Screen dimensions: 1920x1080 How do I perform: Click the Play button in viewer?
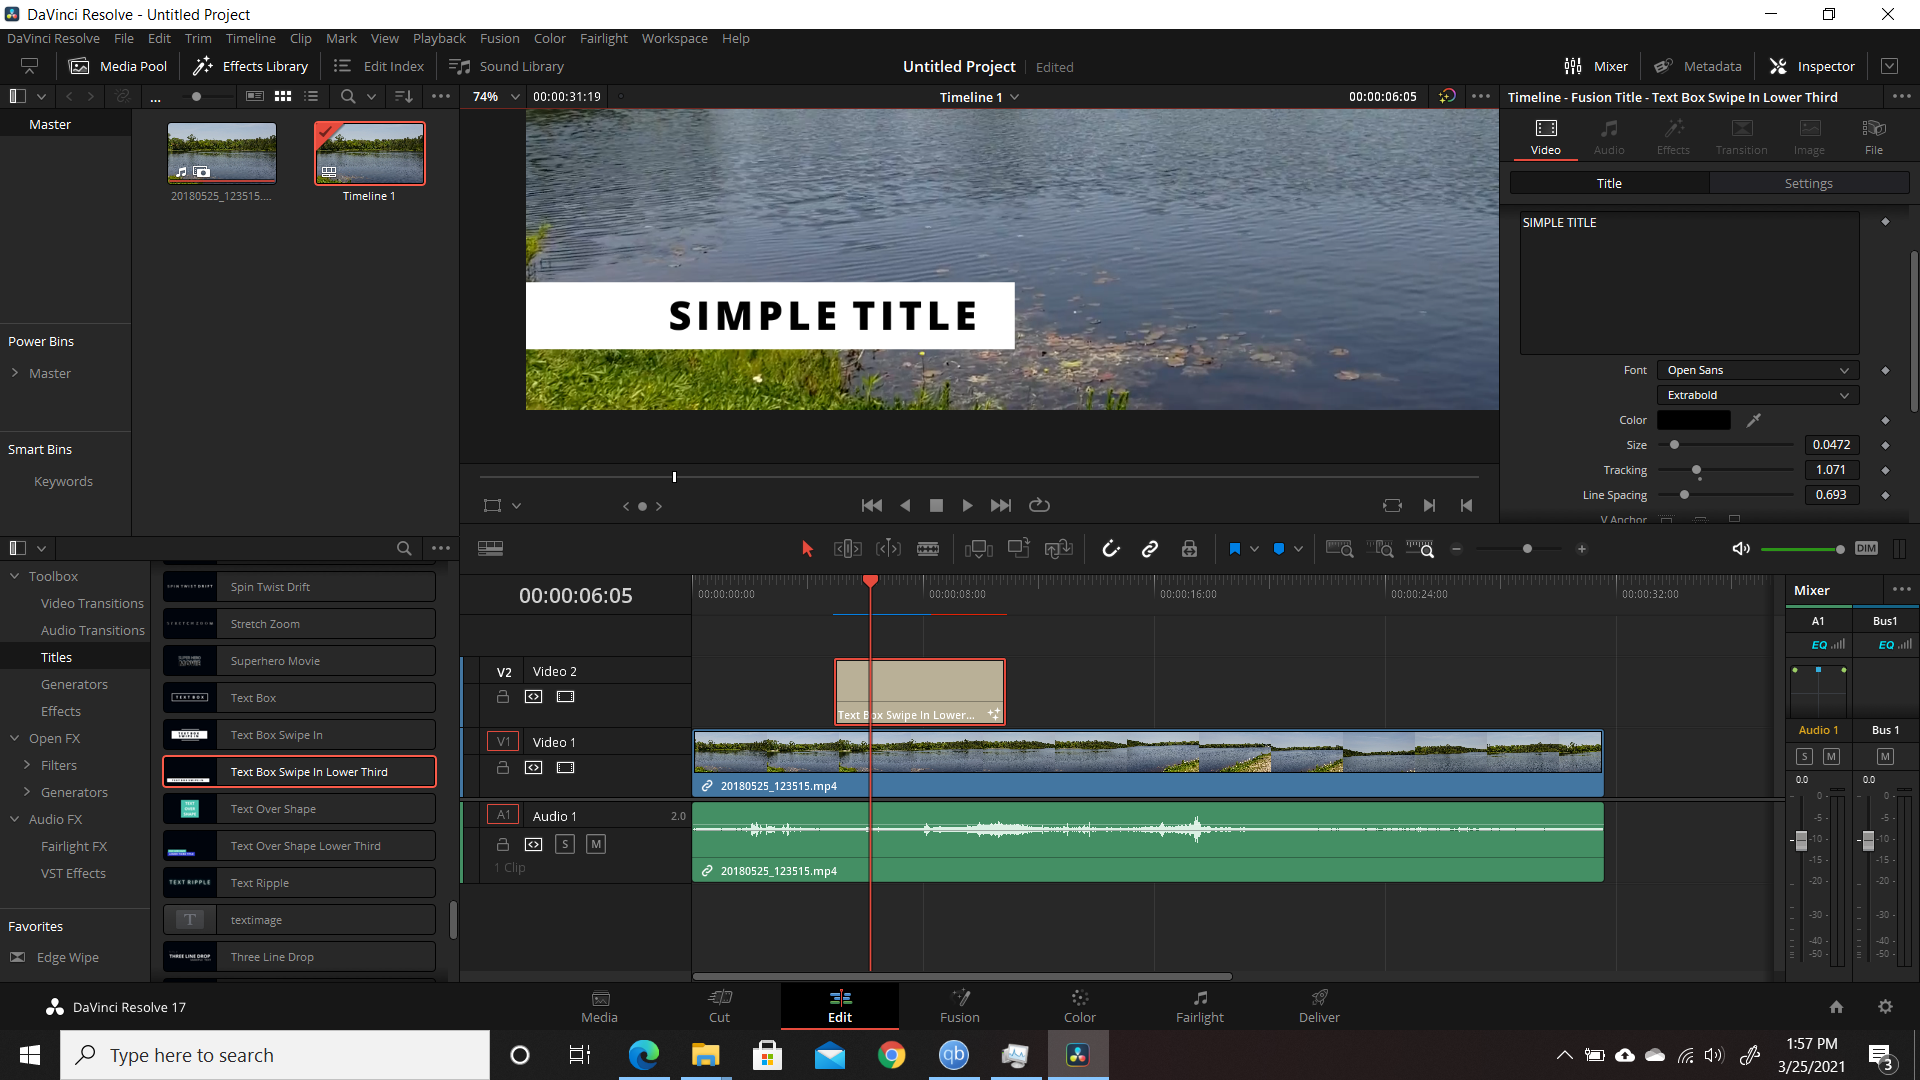(x=967, y=506)
